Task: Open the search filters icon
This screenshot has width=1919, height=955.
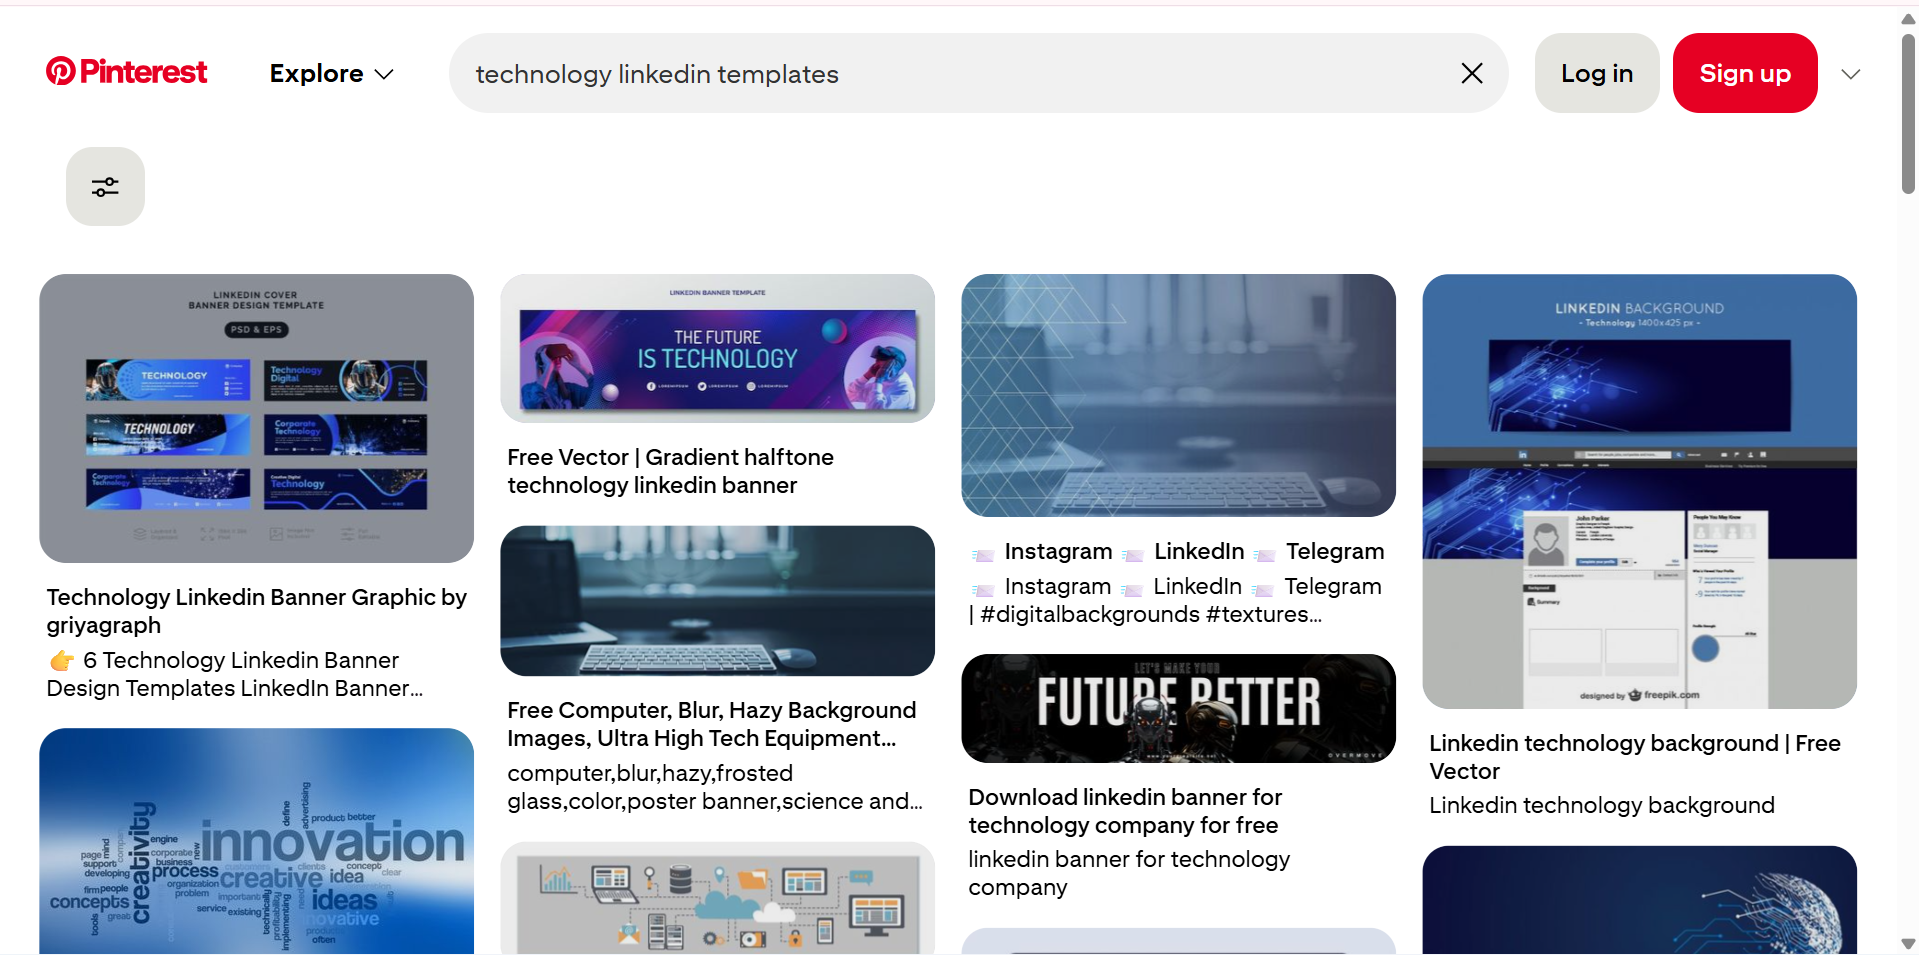Action: pyautogui.click(x=105, y=186)
